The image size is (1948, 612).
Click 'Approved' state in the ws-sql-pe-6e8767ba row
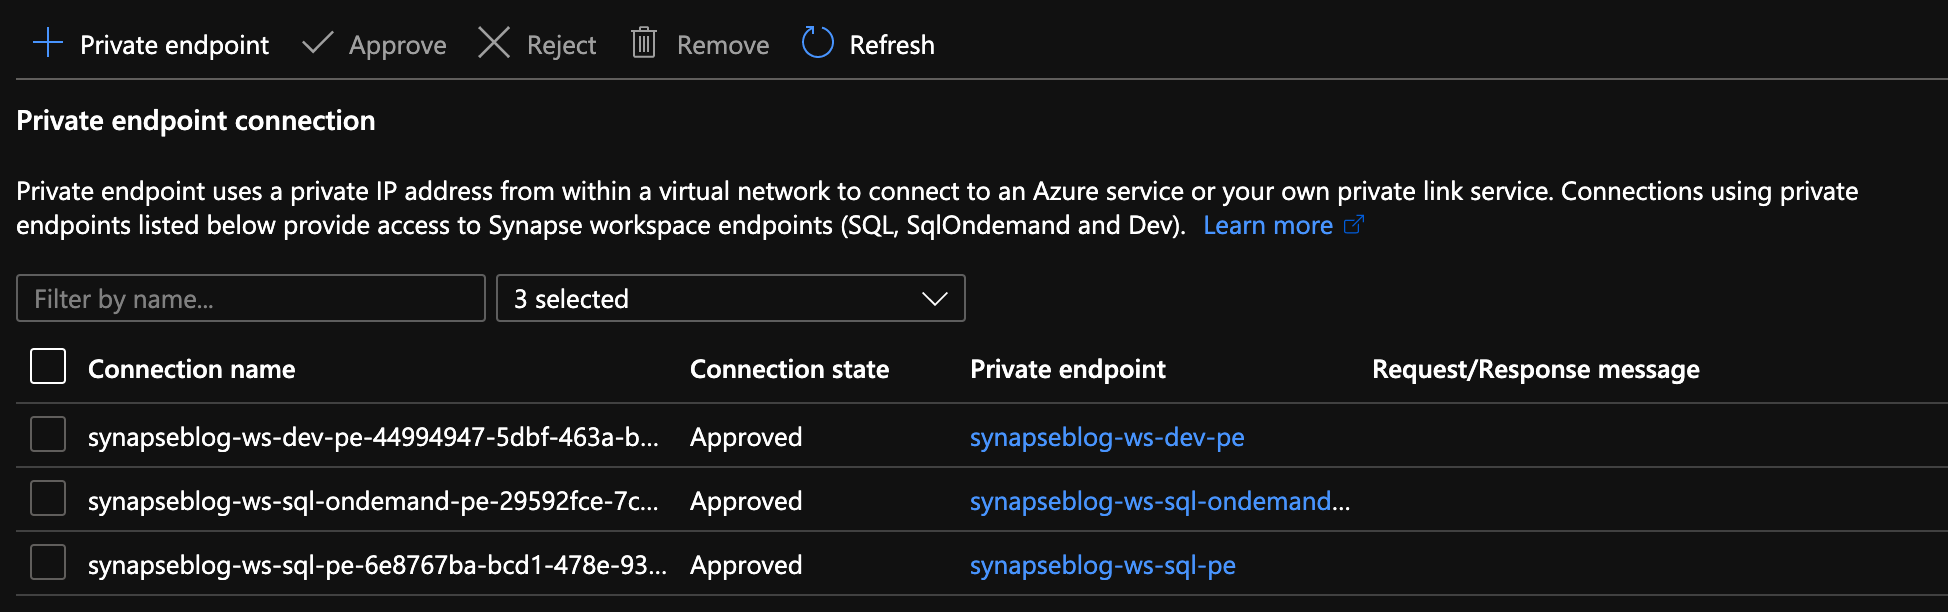pos(746,565)
